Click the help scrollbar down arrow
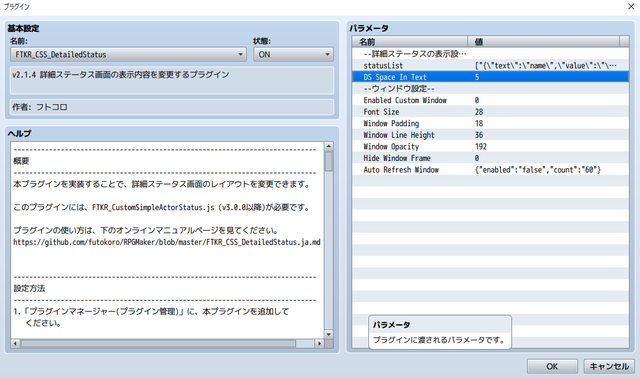This screenshot has width=640, height=378. [x=329, y=334]
